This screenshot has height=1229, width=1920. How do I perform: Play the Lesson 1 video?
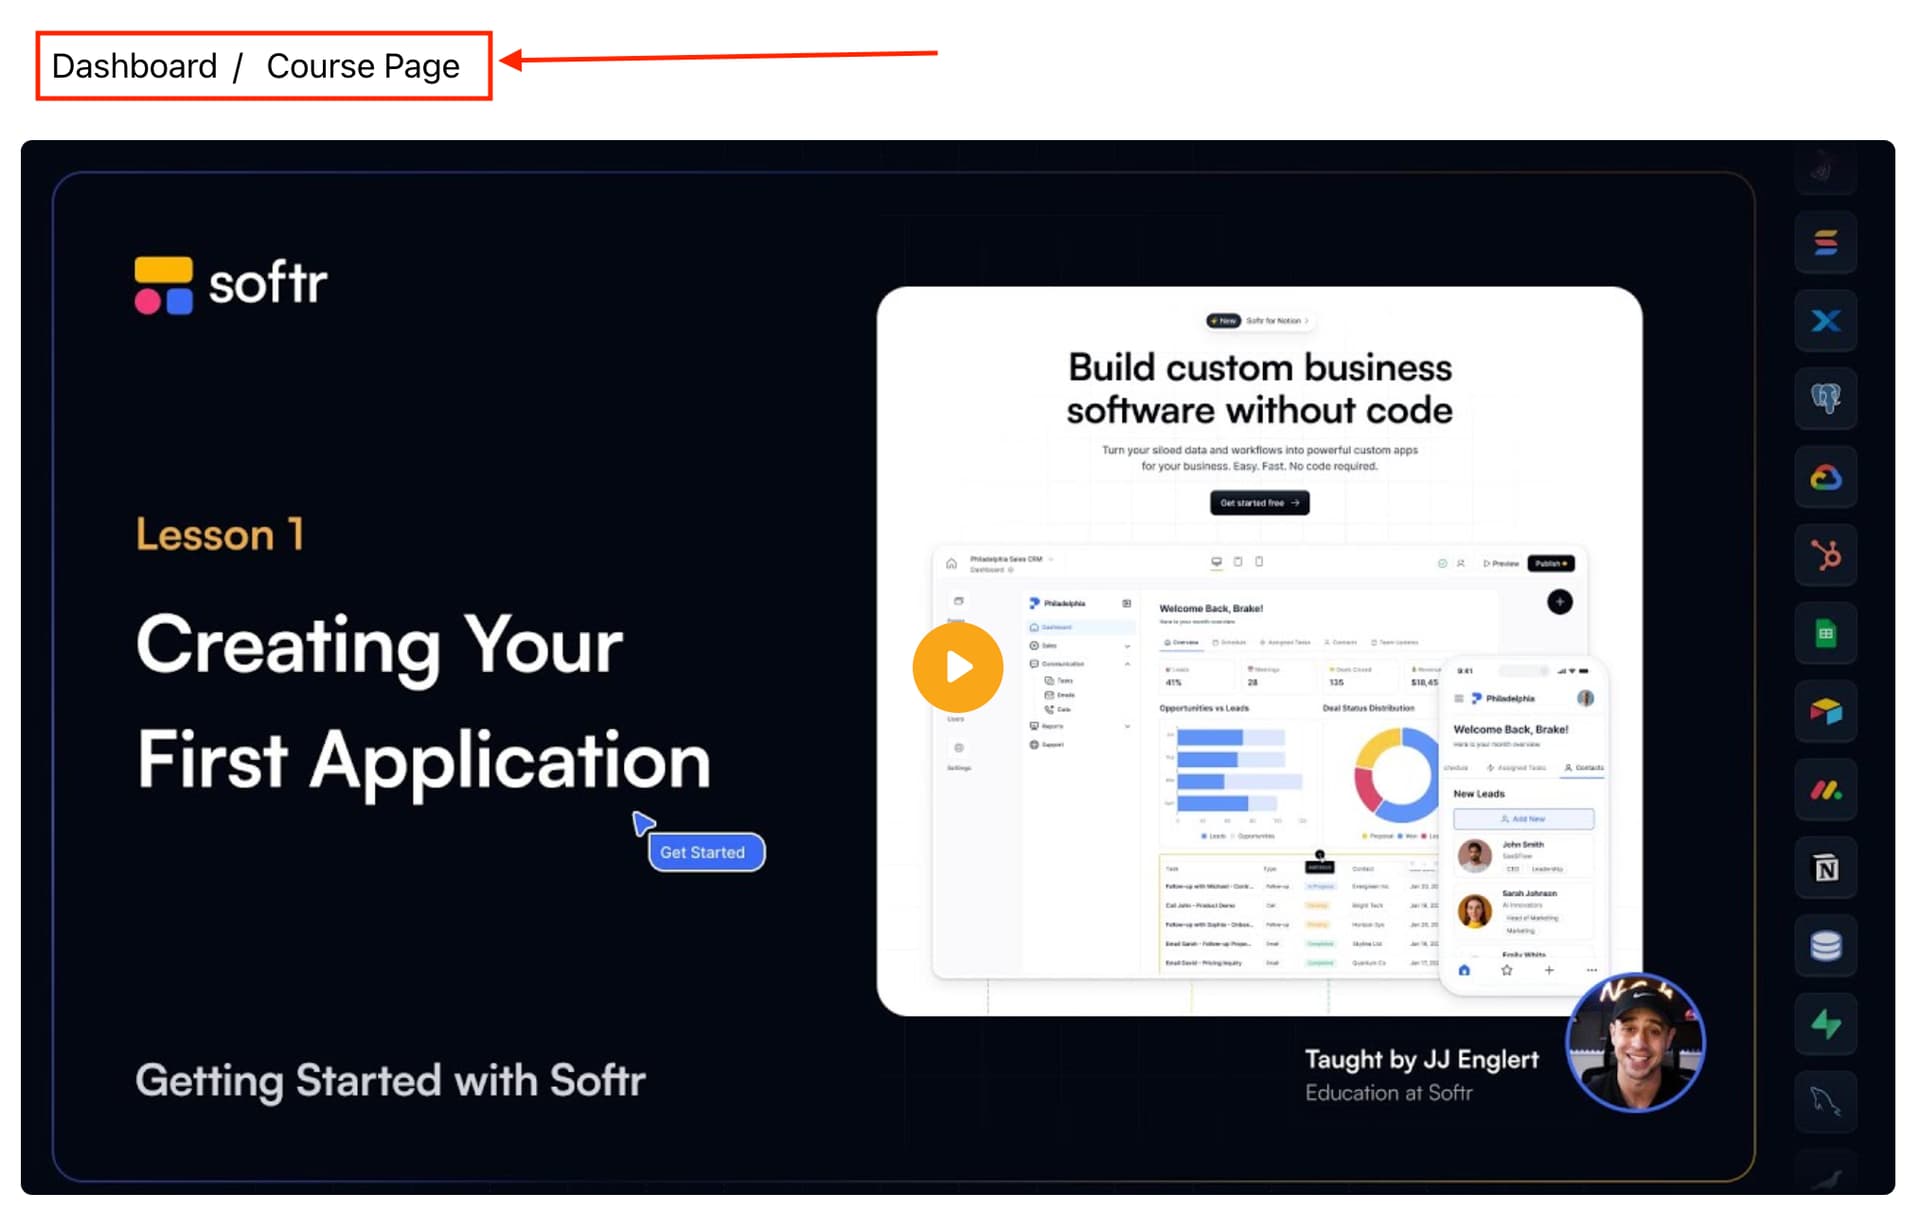coord(957,667)
